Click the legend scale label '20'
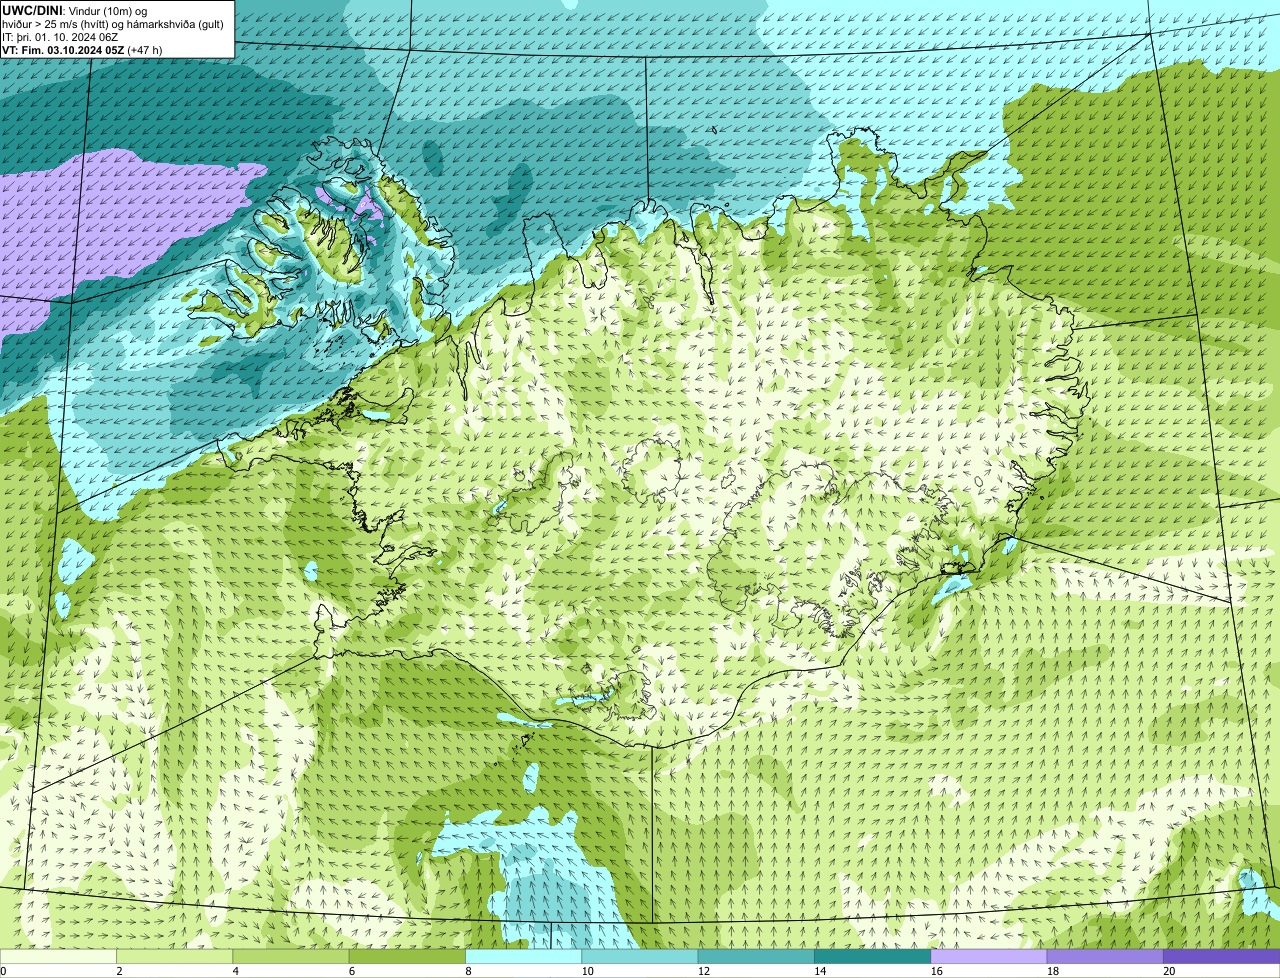1280x978 pixels. [x=1169, y=971]
